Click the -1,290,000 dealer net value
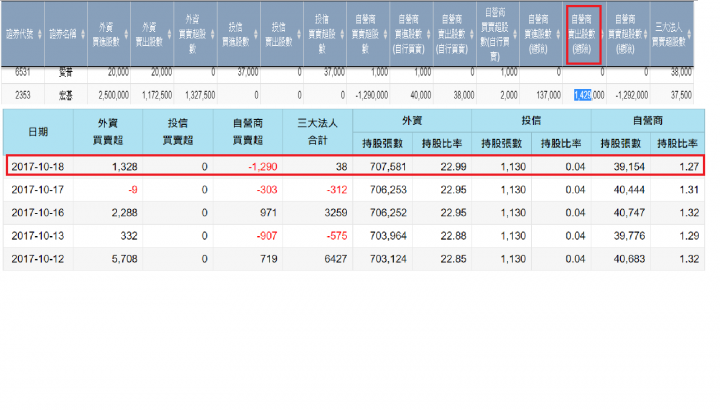Image resolution: width=720 pixels, height=410 pixels. [x=372, y=95]
